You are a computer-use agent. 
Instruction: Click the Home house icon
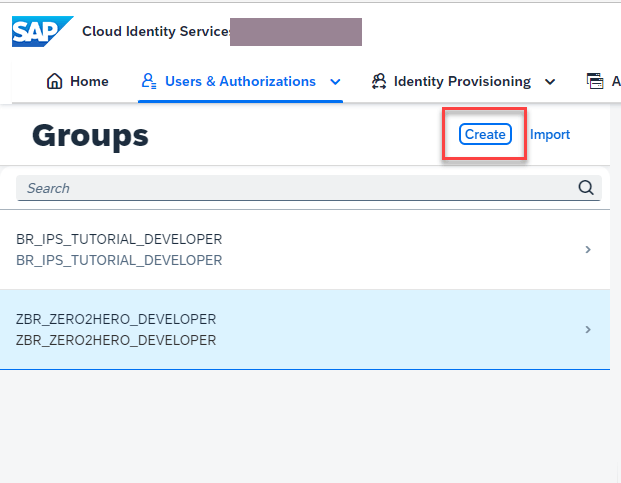55,82
